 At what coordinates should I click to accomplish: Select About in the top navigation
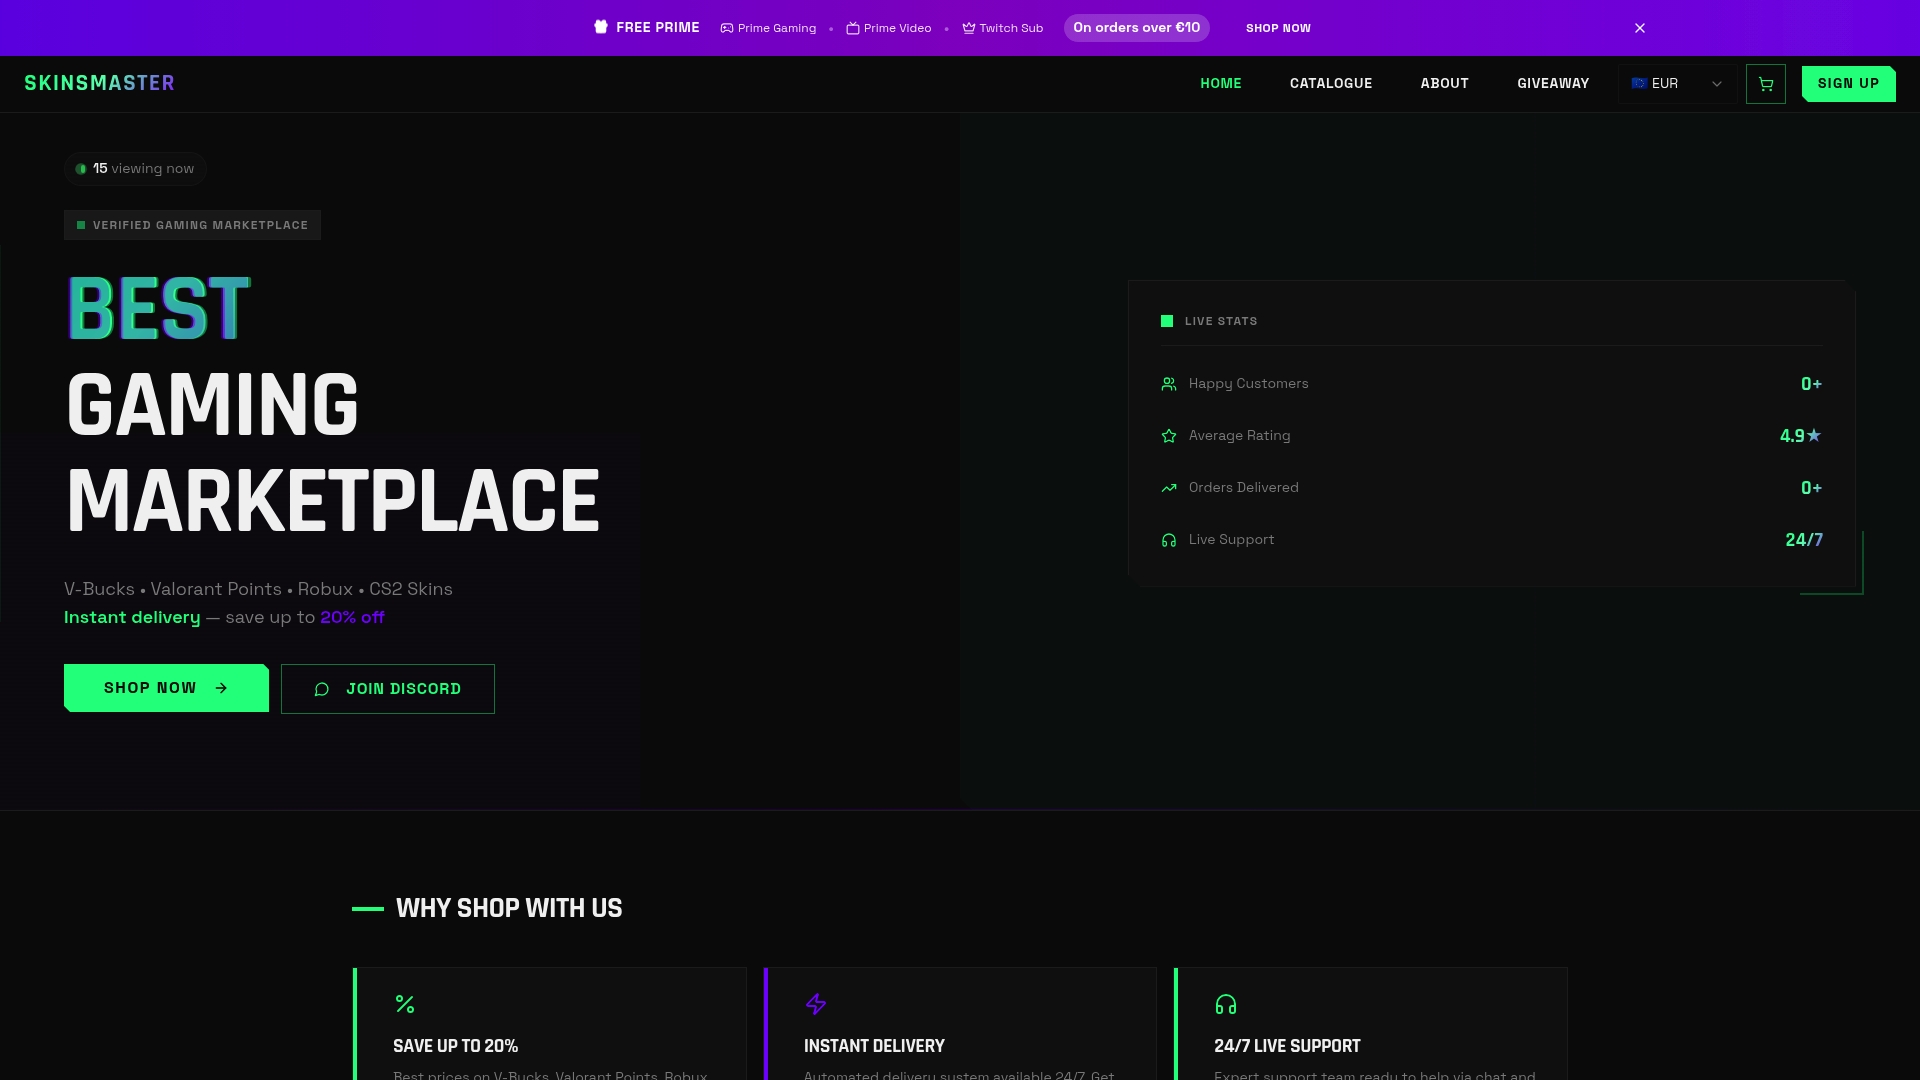click(x=1444, y=84)
